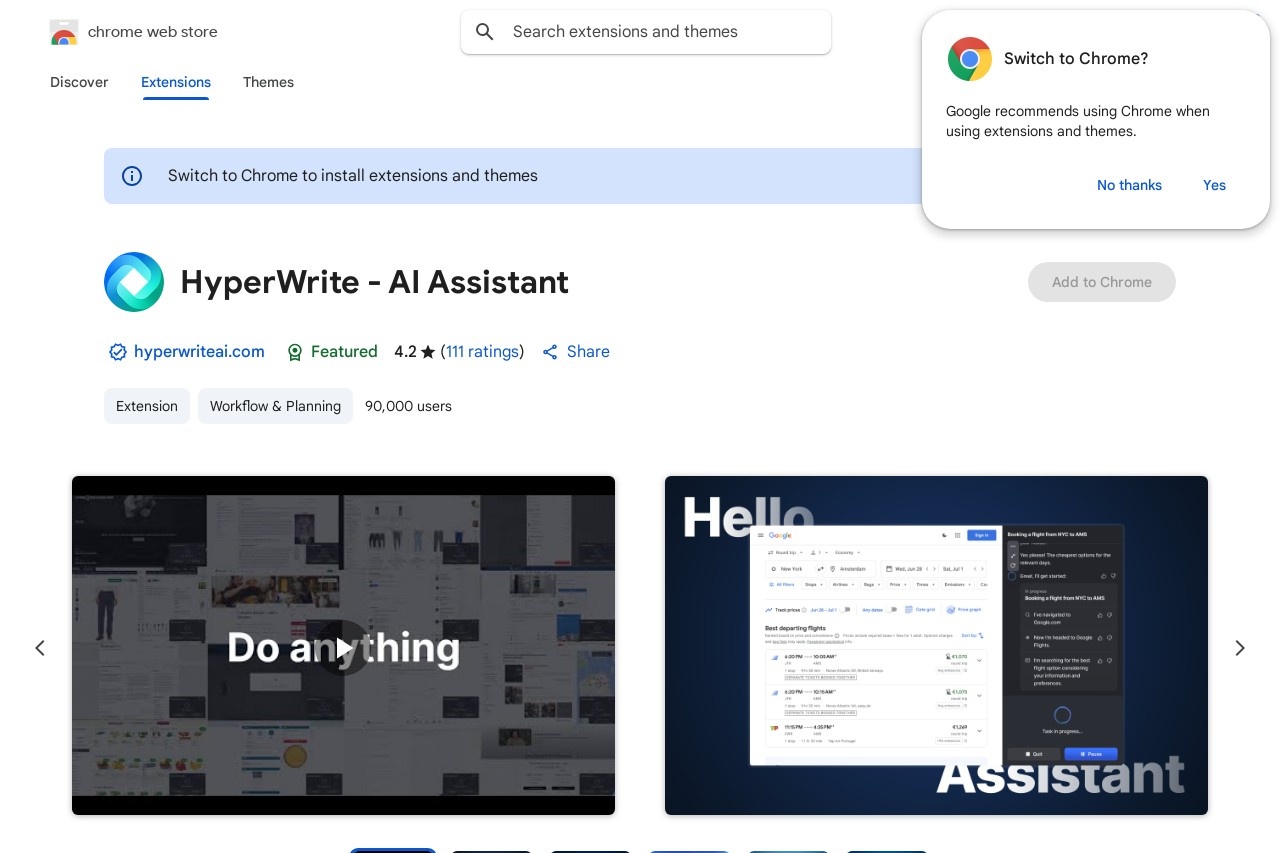The height and width of the screenshot is (853, 1280).
Task: Go to previous screenshot with left arrow
Action: point(40,648)
